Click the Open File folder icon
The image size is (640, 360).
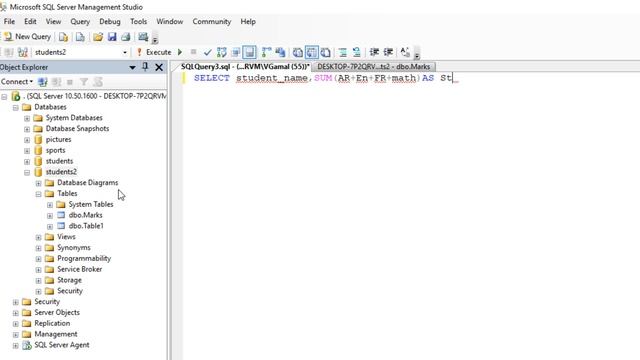click(x=98, y=37)
